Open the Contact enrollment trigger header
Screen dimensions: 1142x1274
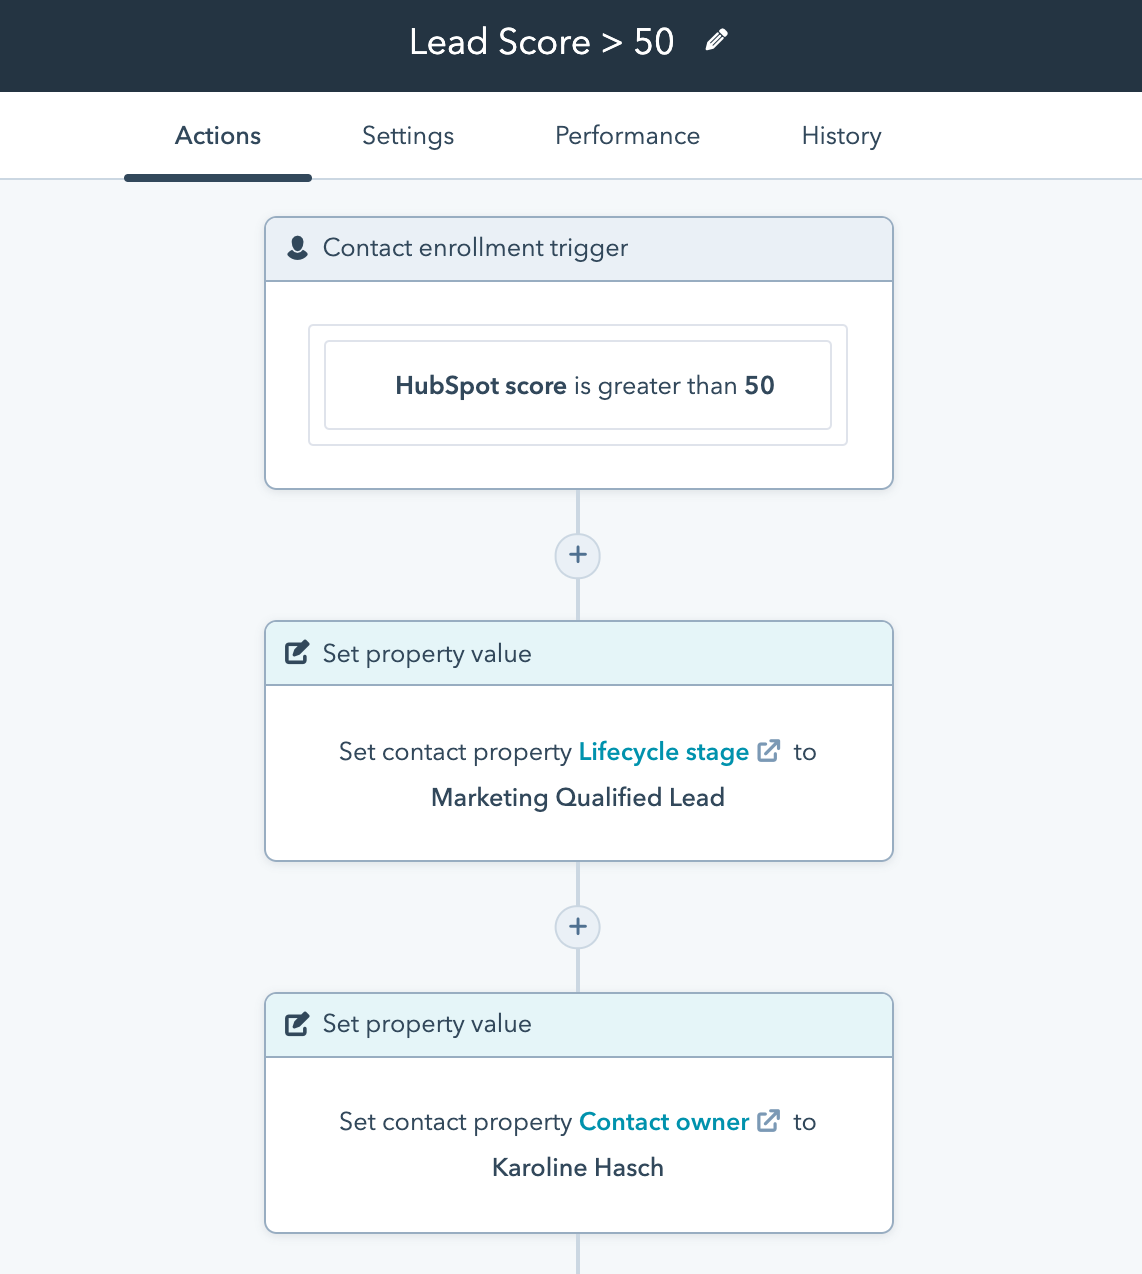tap(579, 249)
